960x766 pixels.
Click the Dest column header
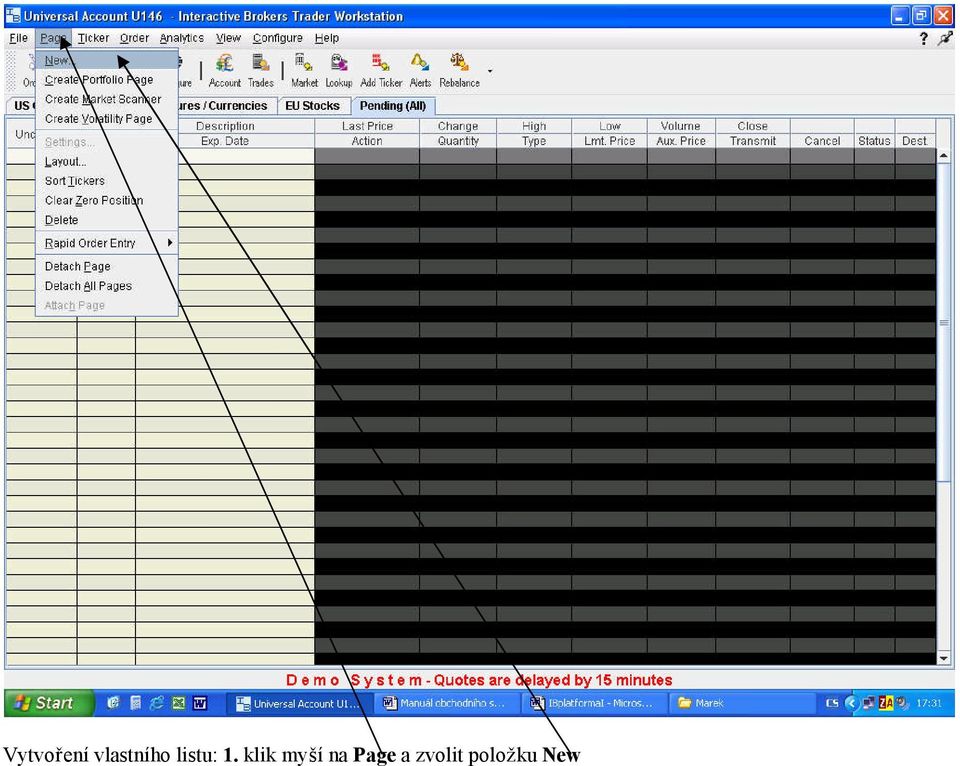click(x=914, y=141)
